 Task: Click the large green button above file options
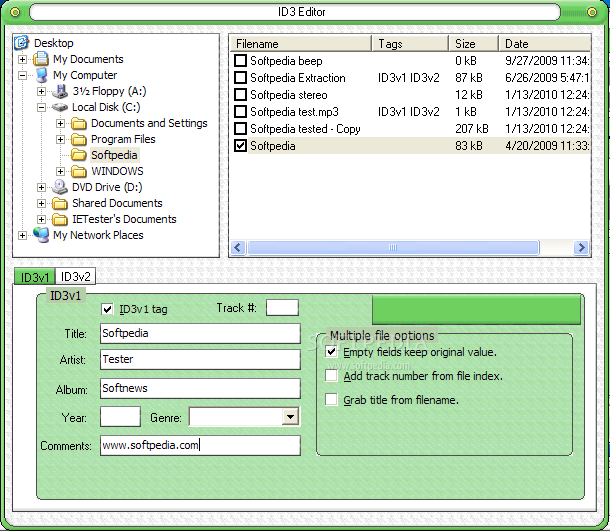click(477, 310)
